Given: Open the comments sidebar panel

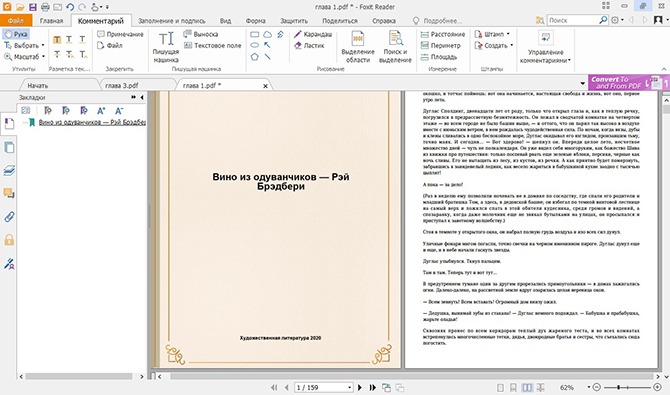Looking at the screenshot, I should click(9, 194).
